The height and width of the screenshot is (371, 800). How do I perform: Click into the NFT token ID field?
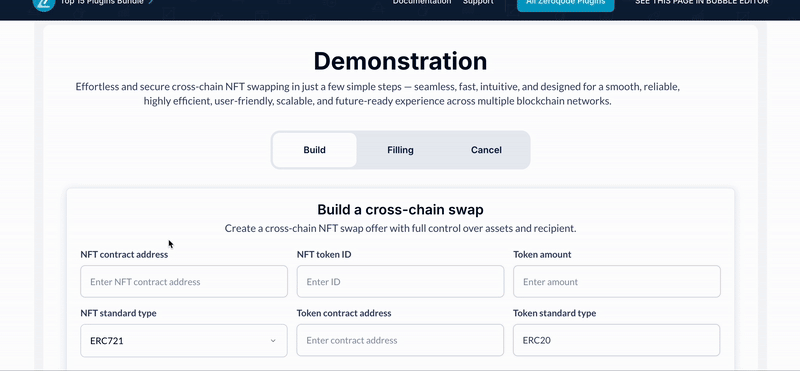pyautogui.click(x=401, y=282)
